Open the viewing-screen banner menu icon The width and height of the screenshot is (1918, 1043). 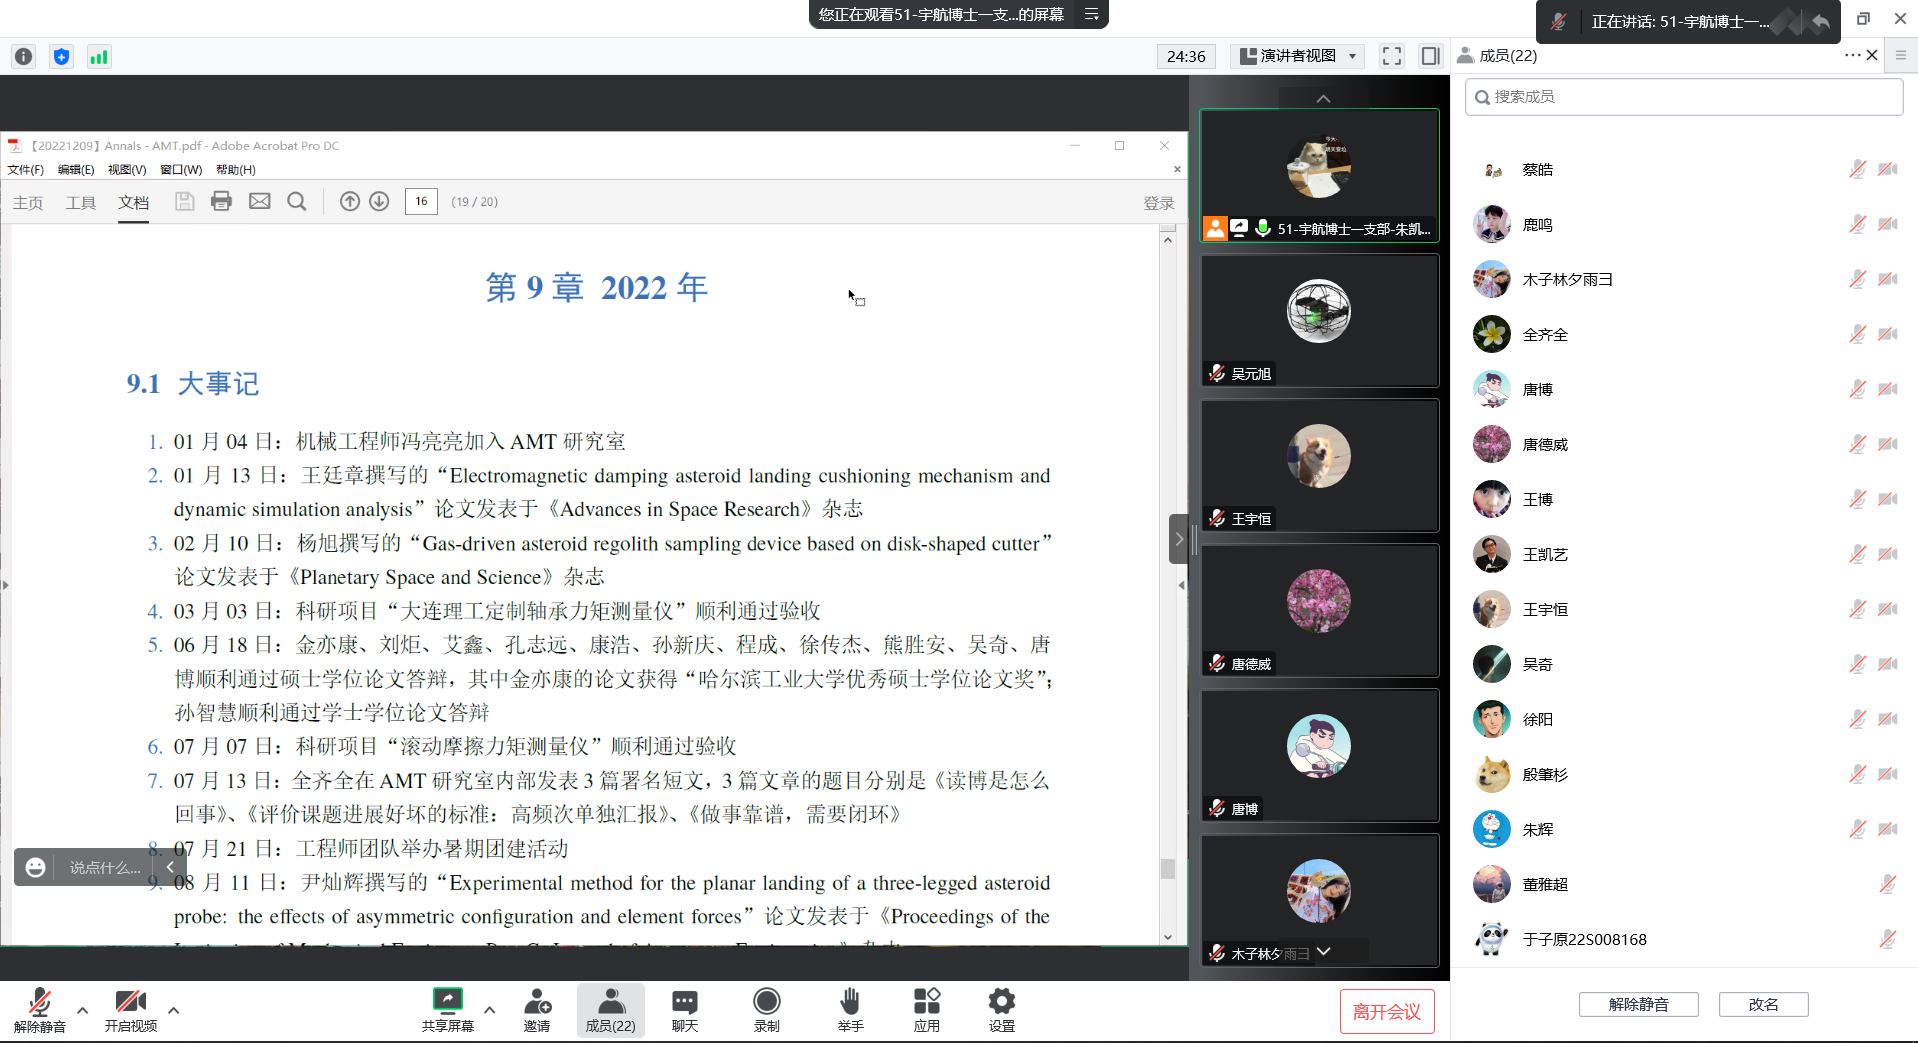pyautogui.click(x=1092, y=14)
